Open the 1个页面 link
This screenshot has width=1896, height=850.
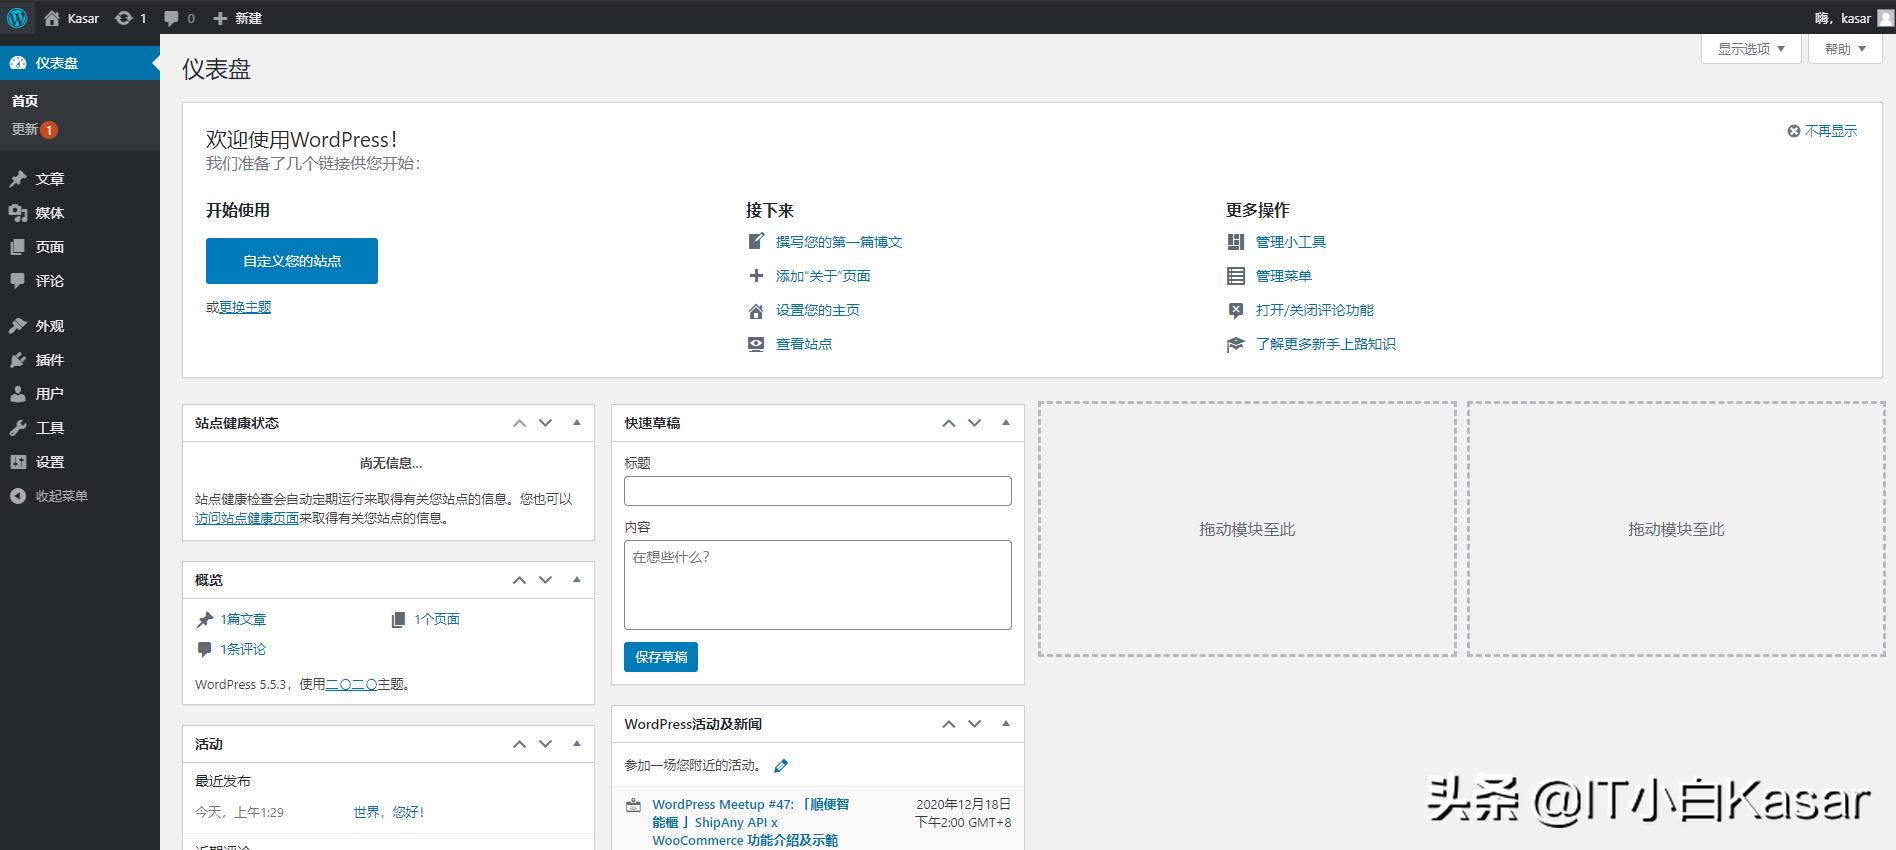(x=437, y=619)
